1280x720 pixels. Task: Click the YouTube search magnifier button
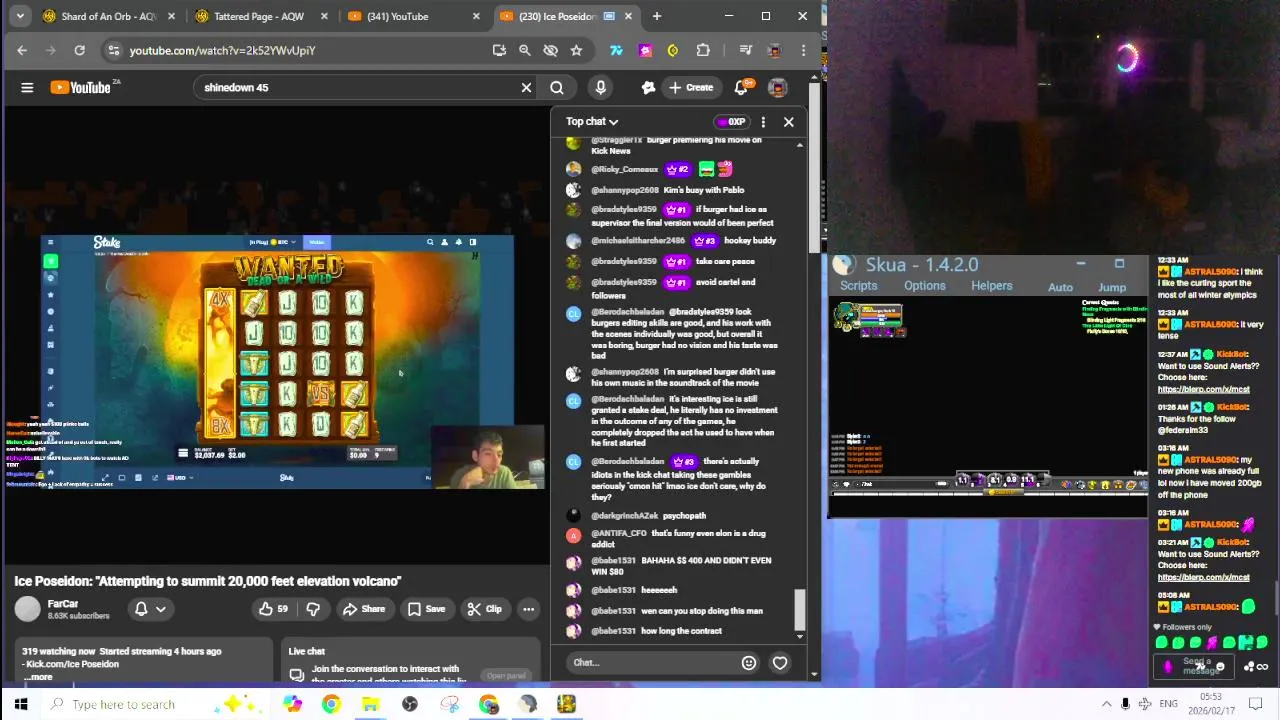click(x=557, y=87)
